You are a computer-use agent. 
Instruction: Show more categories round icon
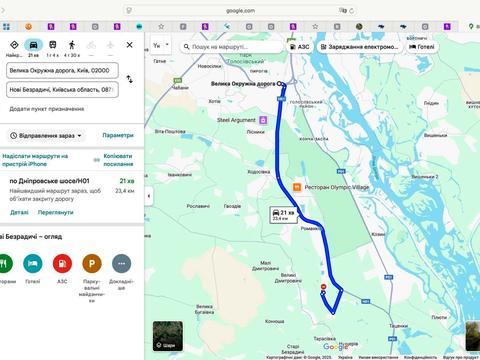(121, 263)
